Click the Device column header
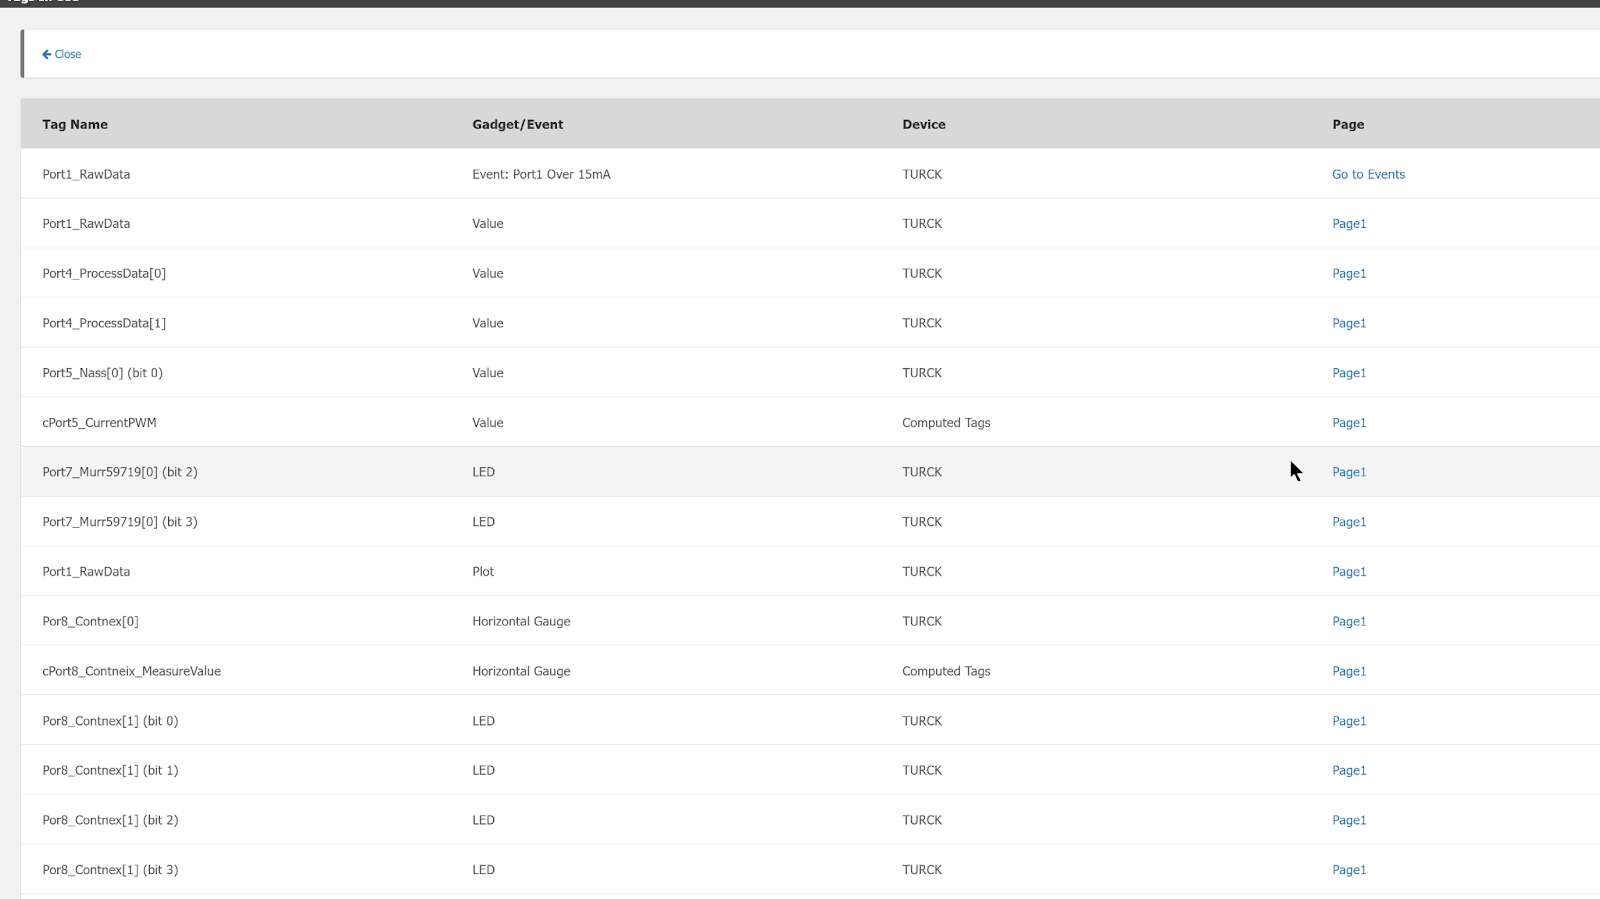This screenshot has height=899, width=1600. (x=924, y=124)
